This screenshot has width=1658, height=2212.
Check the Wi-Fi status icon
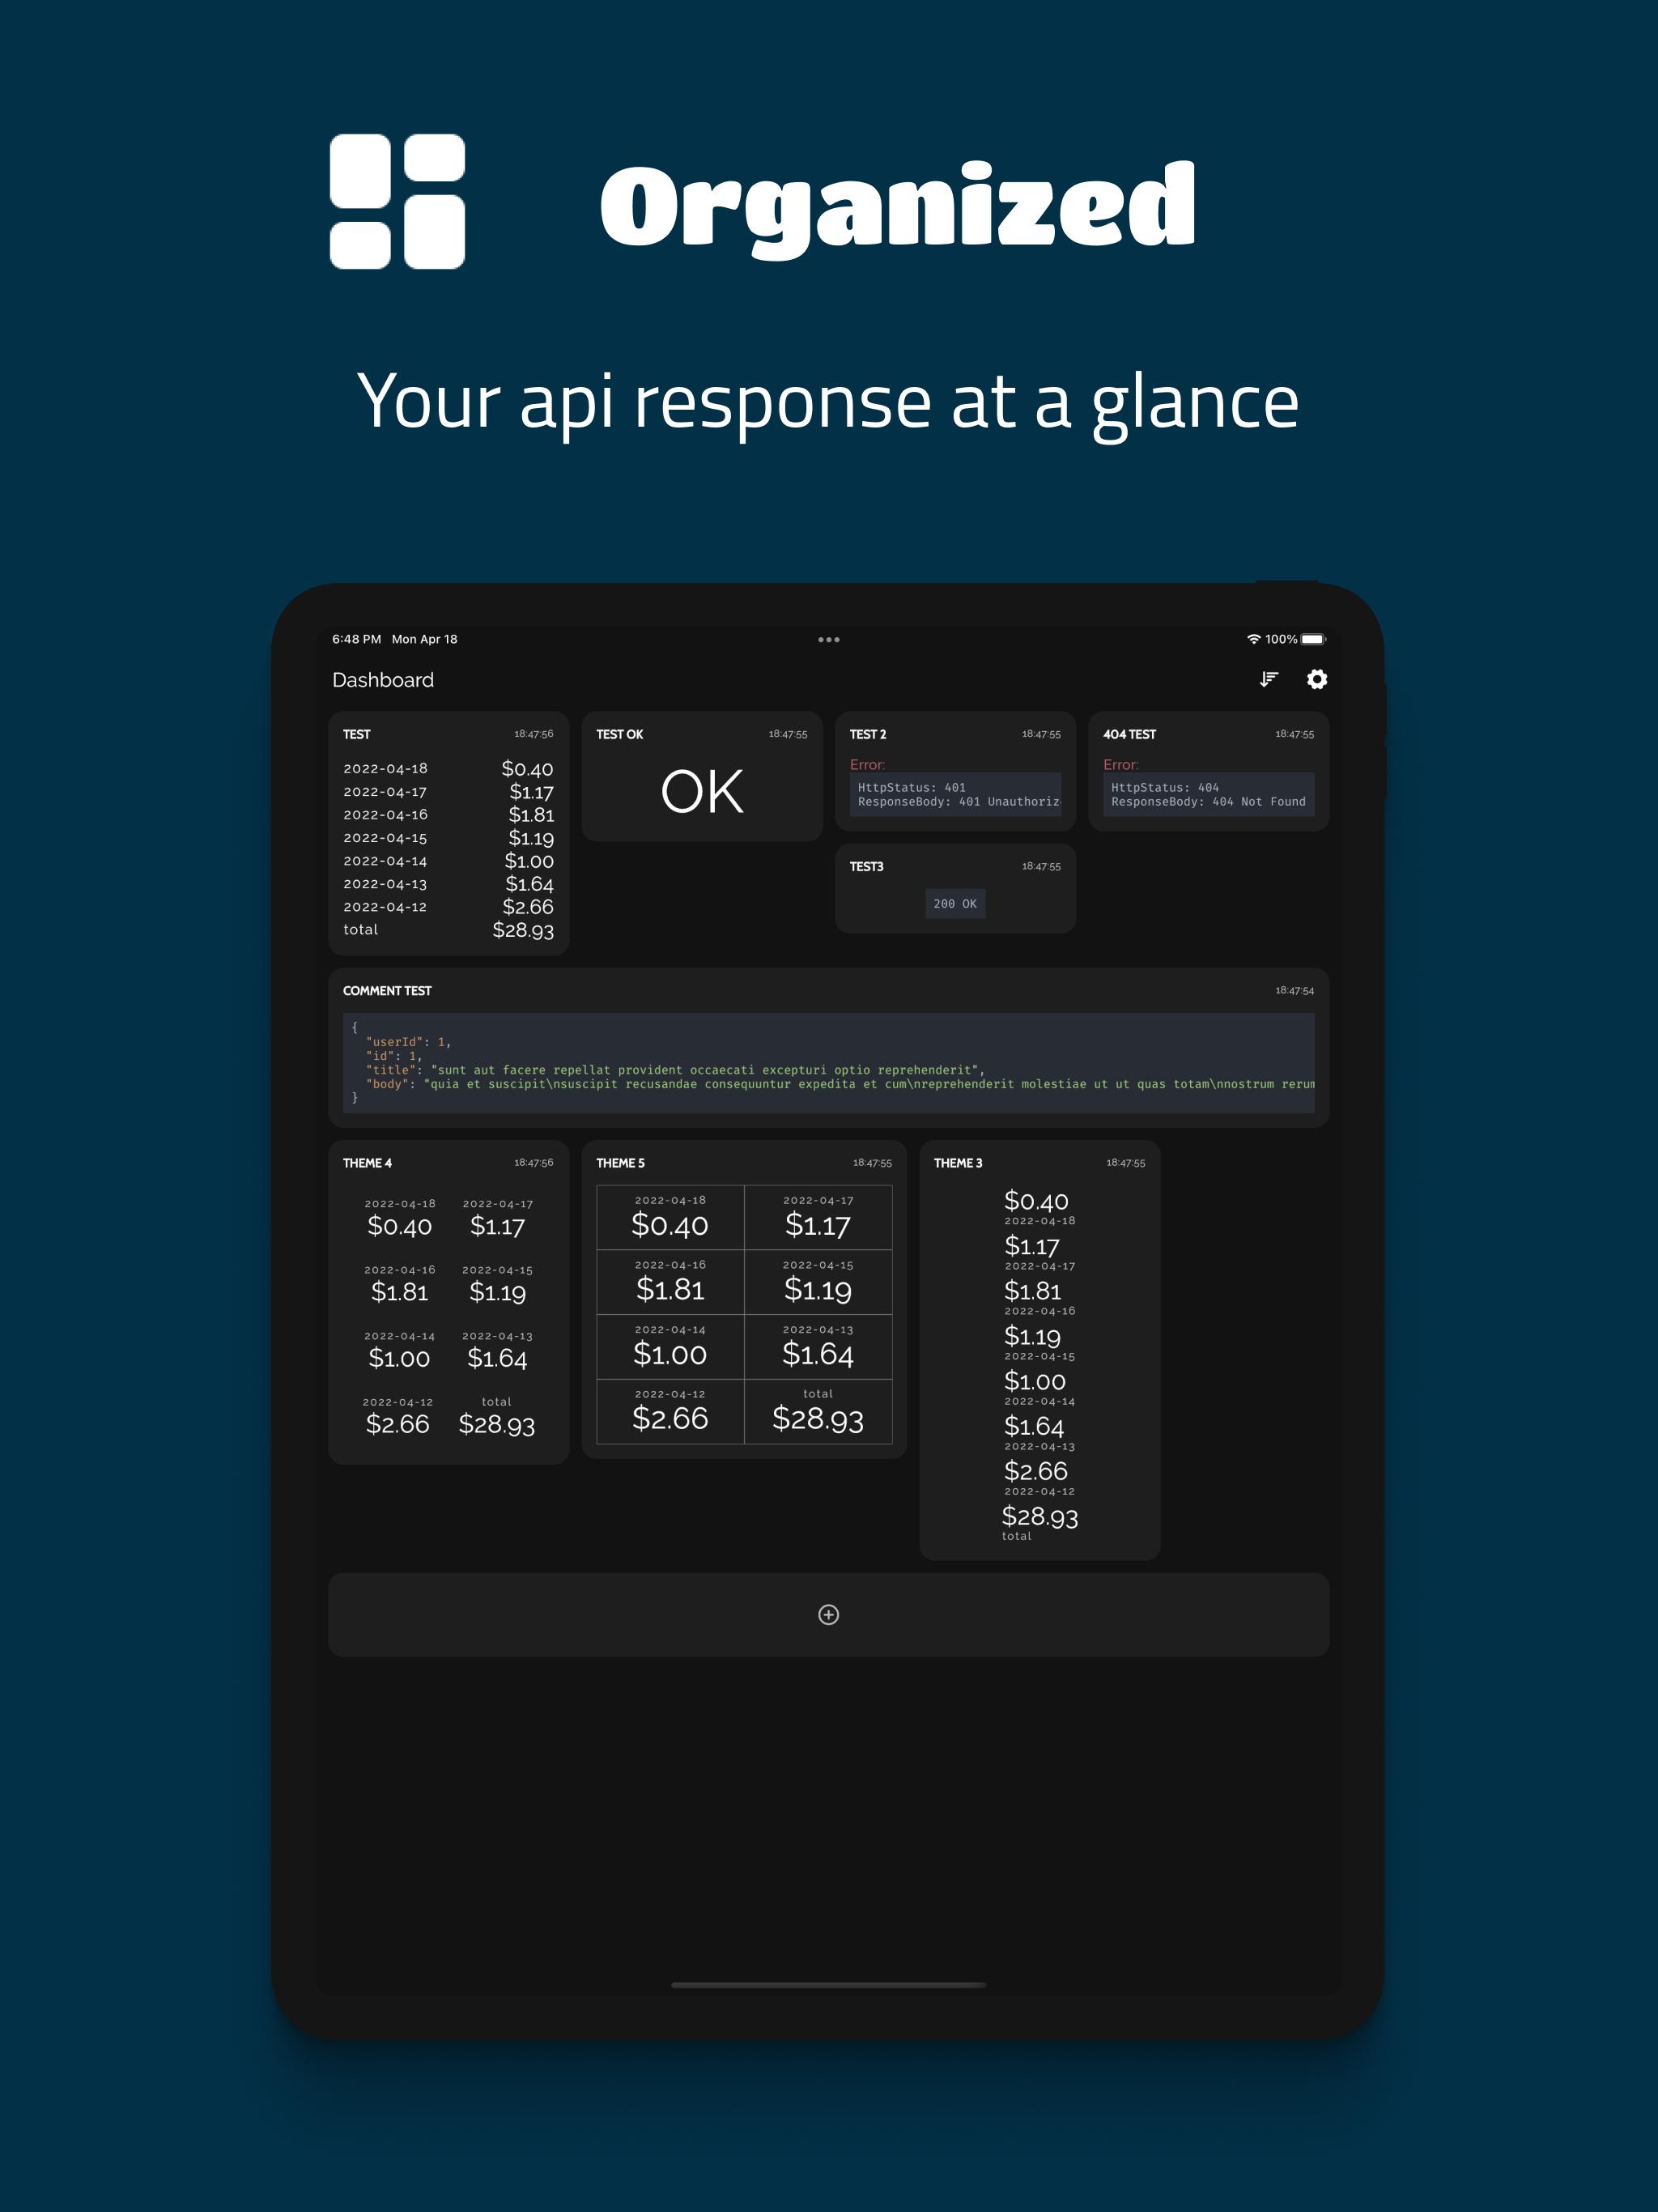click(1253, 639)
